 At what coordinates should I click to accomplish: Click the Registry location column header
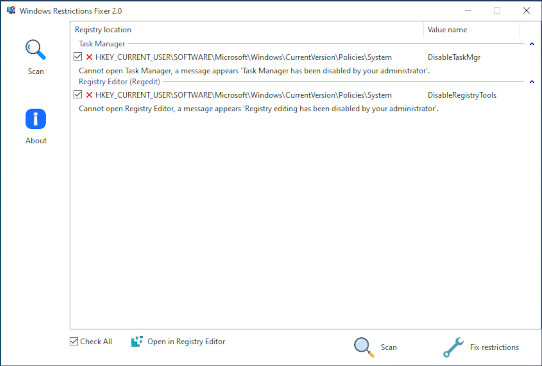coord(247,30)
